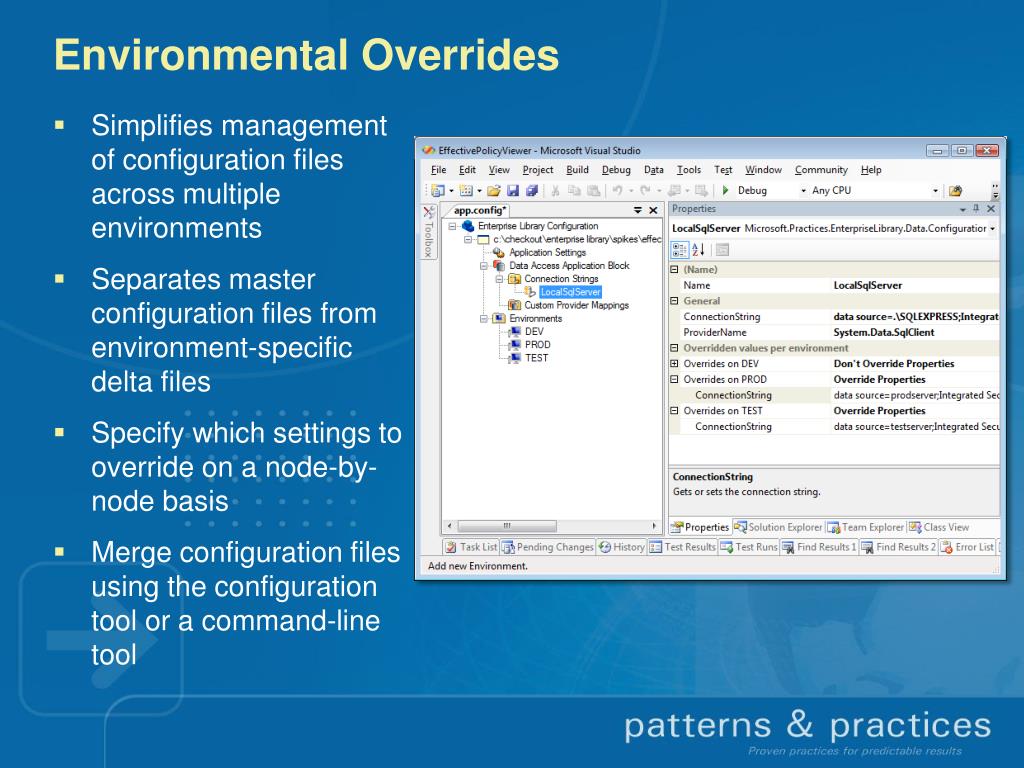This screenshot has width=1024, height=768.
Task: Click the Navigate Forward toolbar icon
Action: [701, 191]
